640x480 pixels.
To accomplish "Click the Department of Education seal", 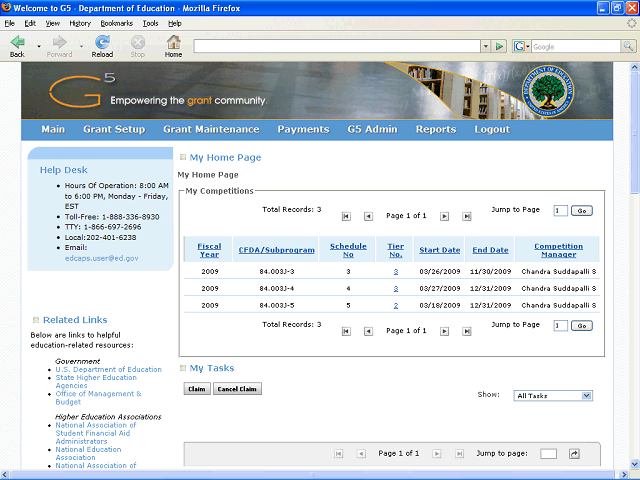I will click(x=548, y=91).
